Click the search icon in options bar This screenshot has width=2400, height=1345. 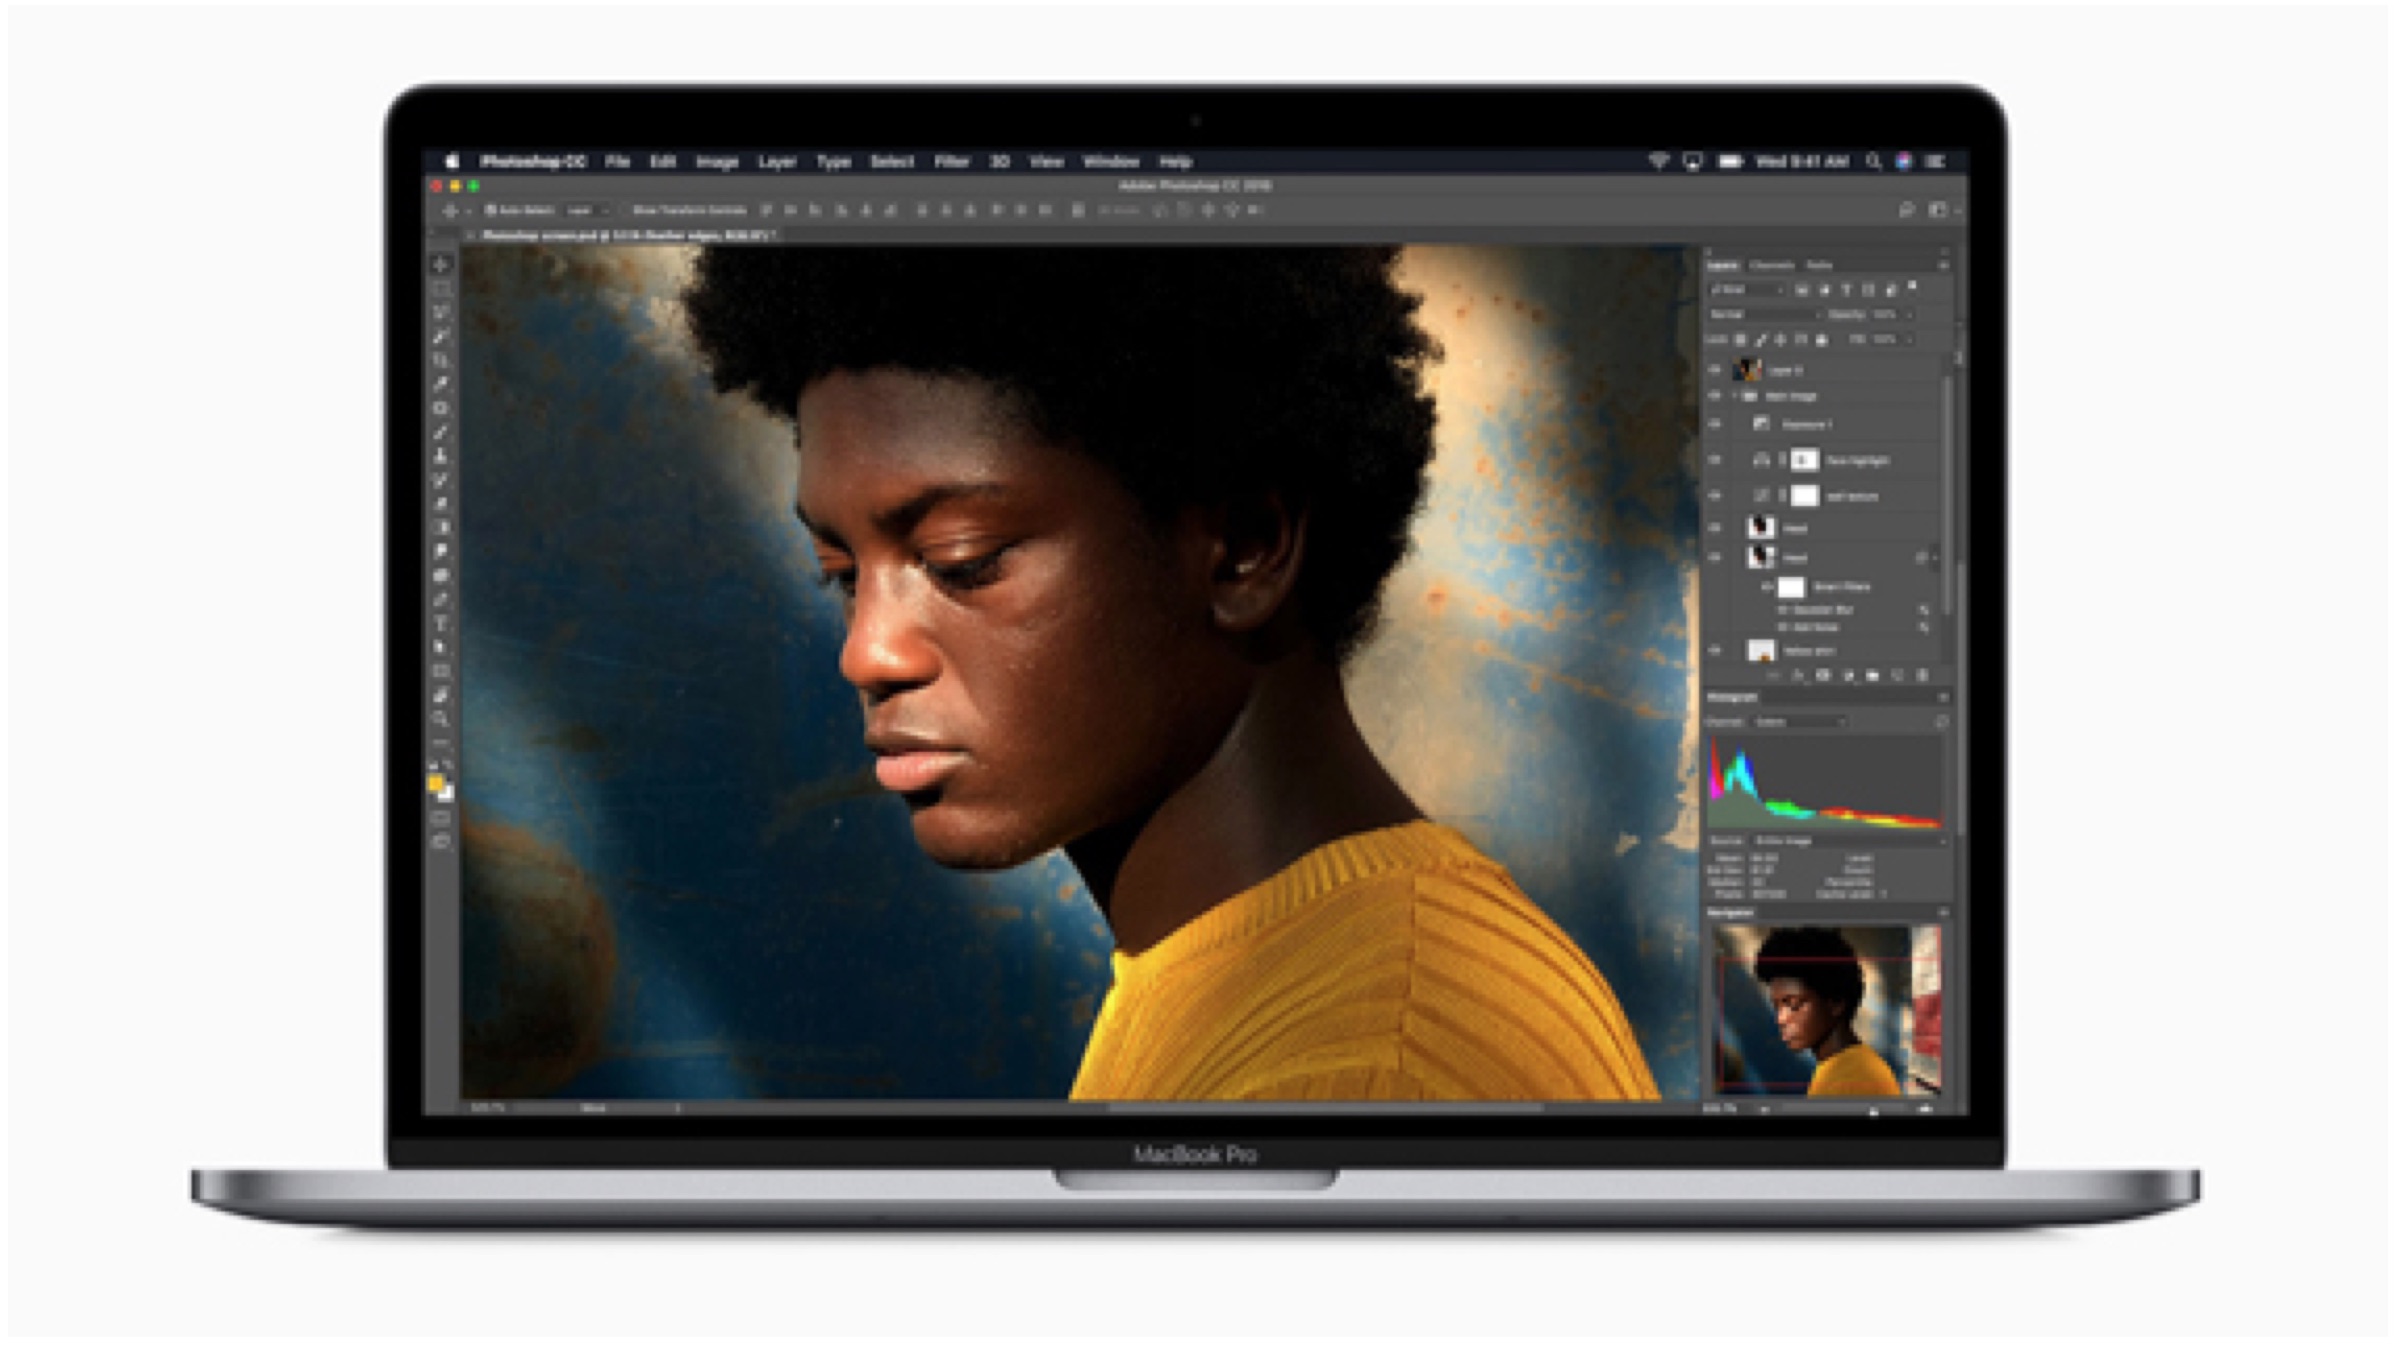pyautogui.click(x=1906, y=210)
